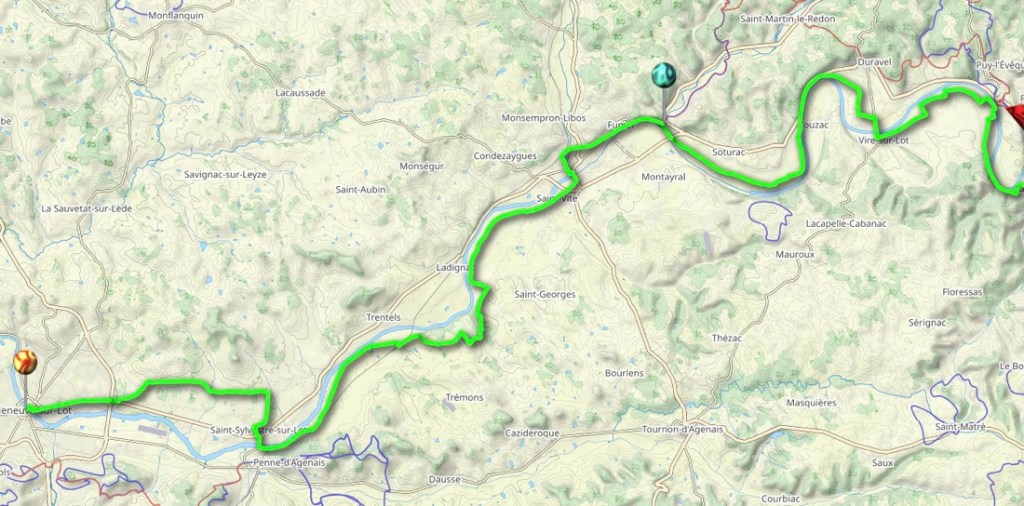Select the Saint-Martin-le-Redon label
Viewport: 1024px width, 506px height.
coord(788,19)
